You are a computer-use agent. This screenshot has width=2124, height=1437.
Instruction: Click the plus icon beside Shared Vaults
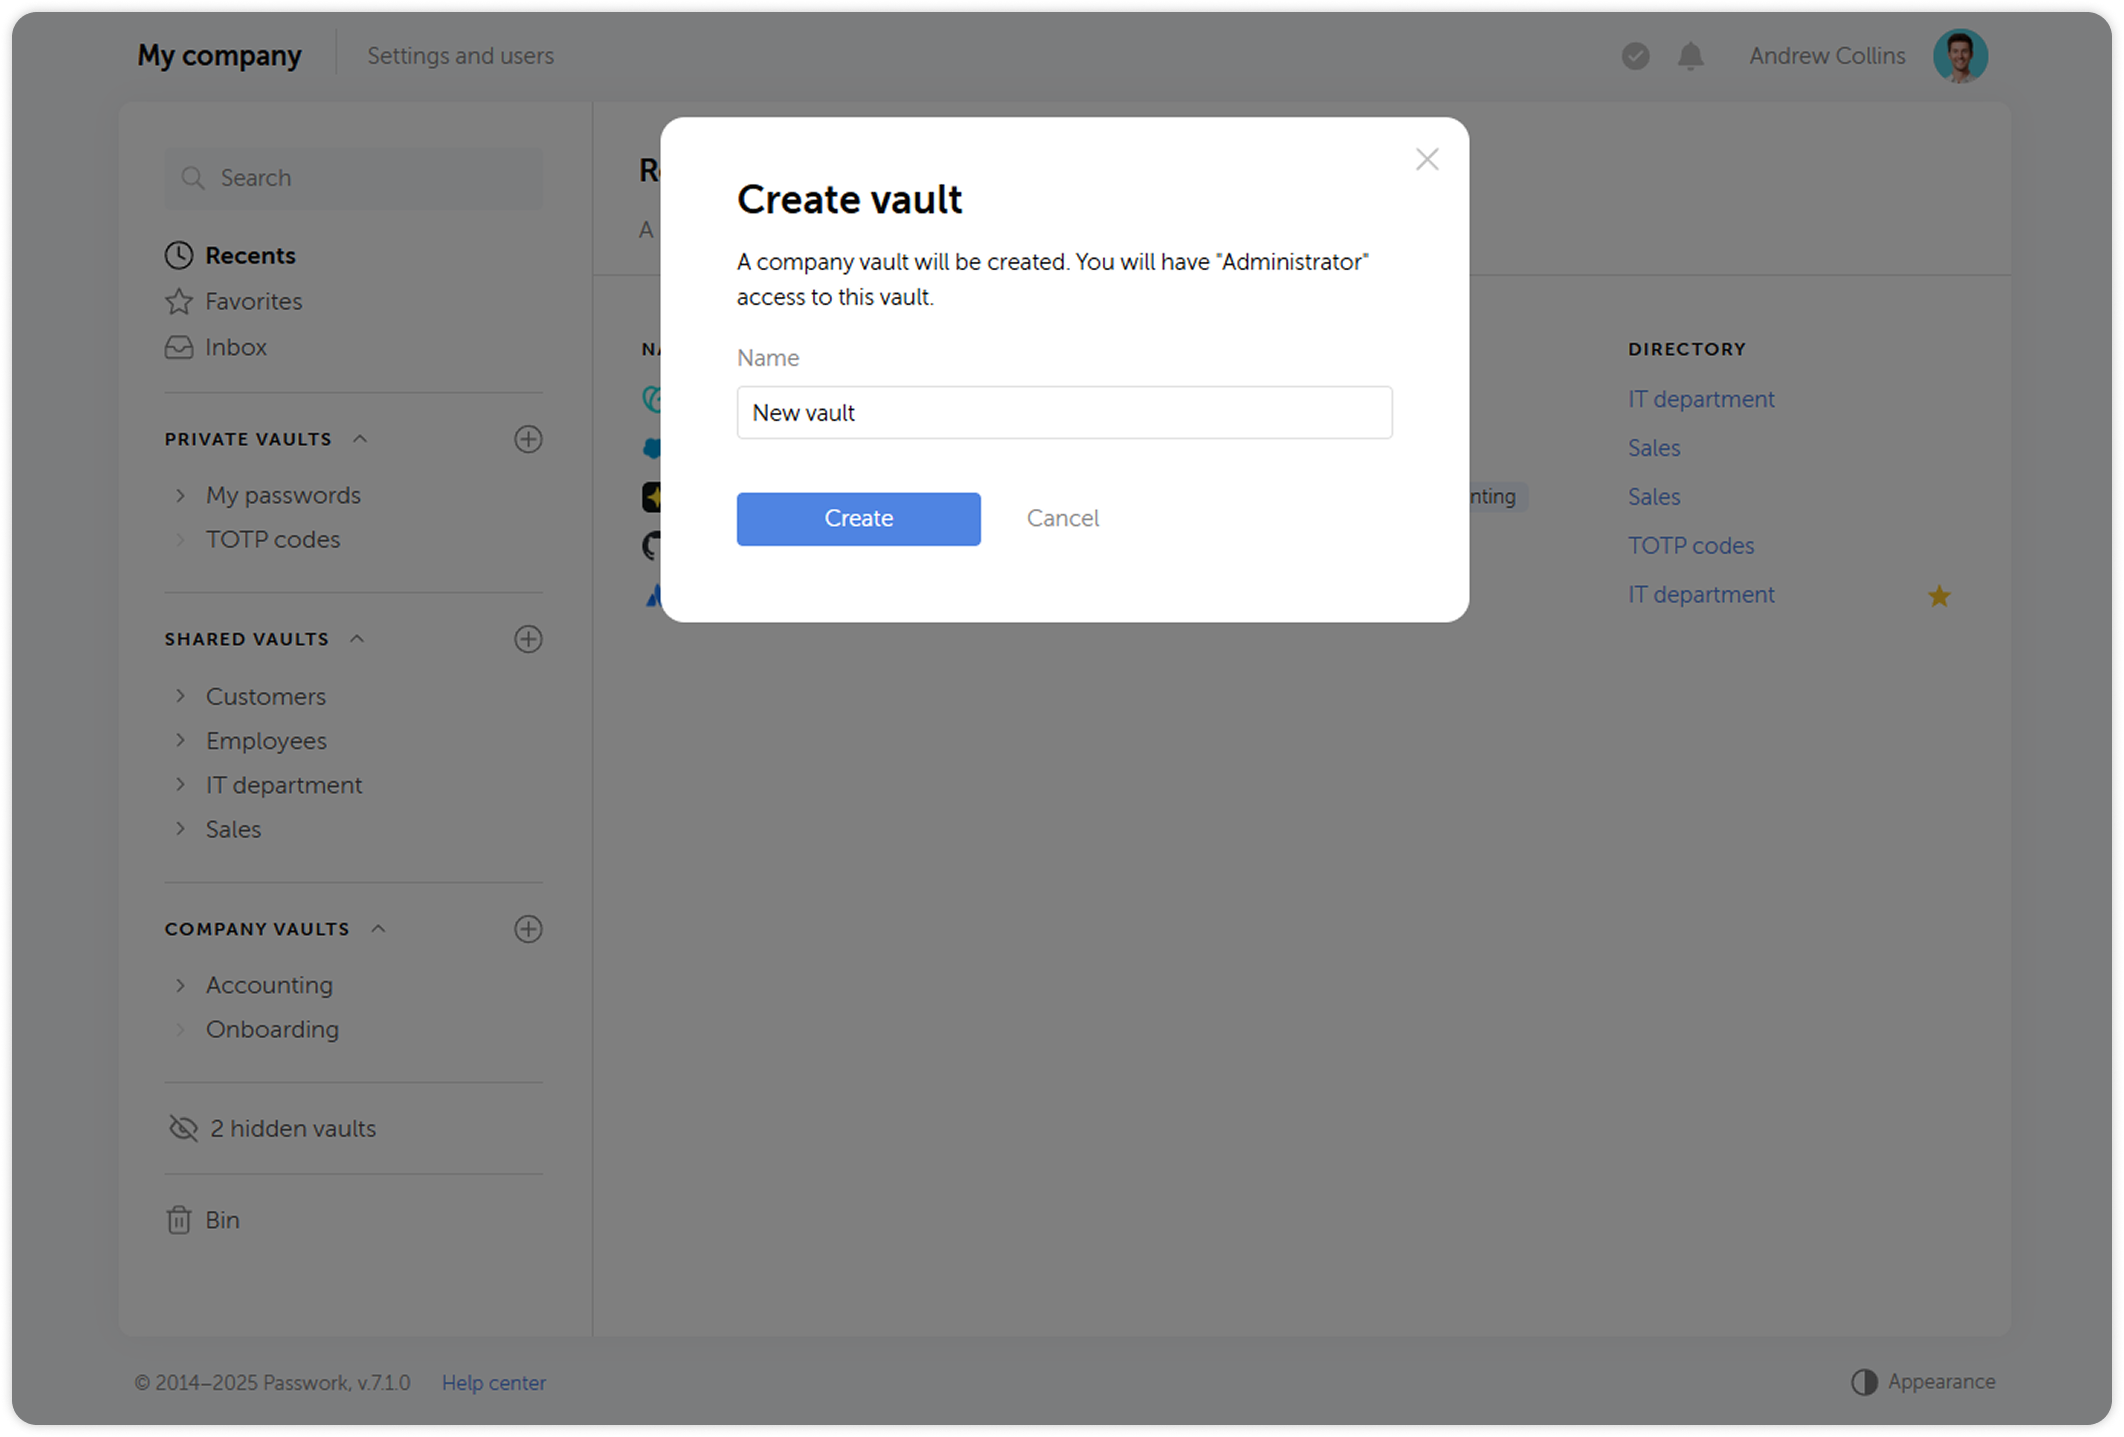(x=529, y=639)
